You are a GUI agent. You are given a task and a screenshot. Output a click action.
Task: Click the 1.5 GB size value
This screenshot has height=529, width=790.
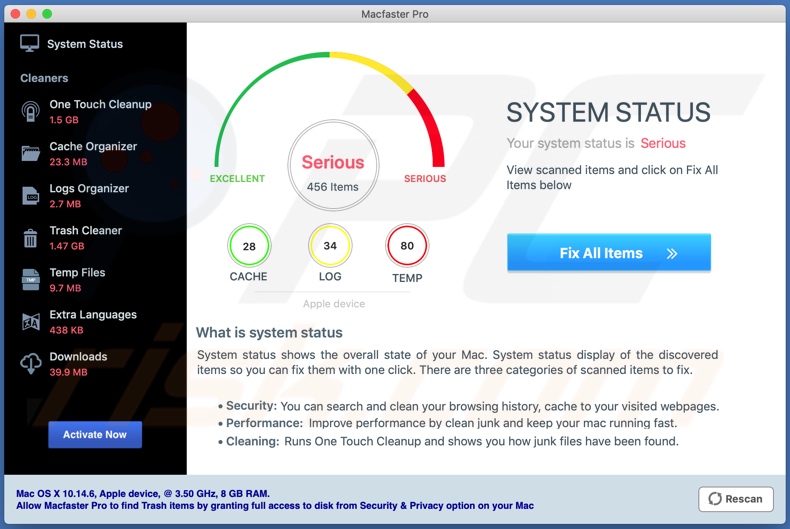tap(64, 120)
